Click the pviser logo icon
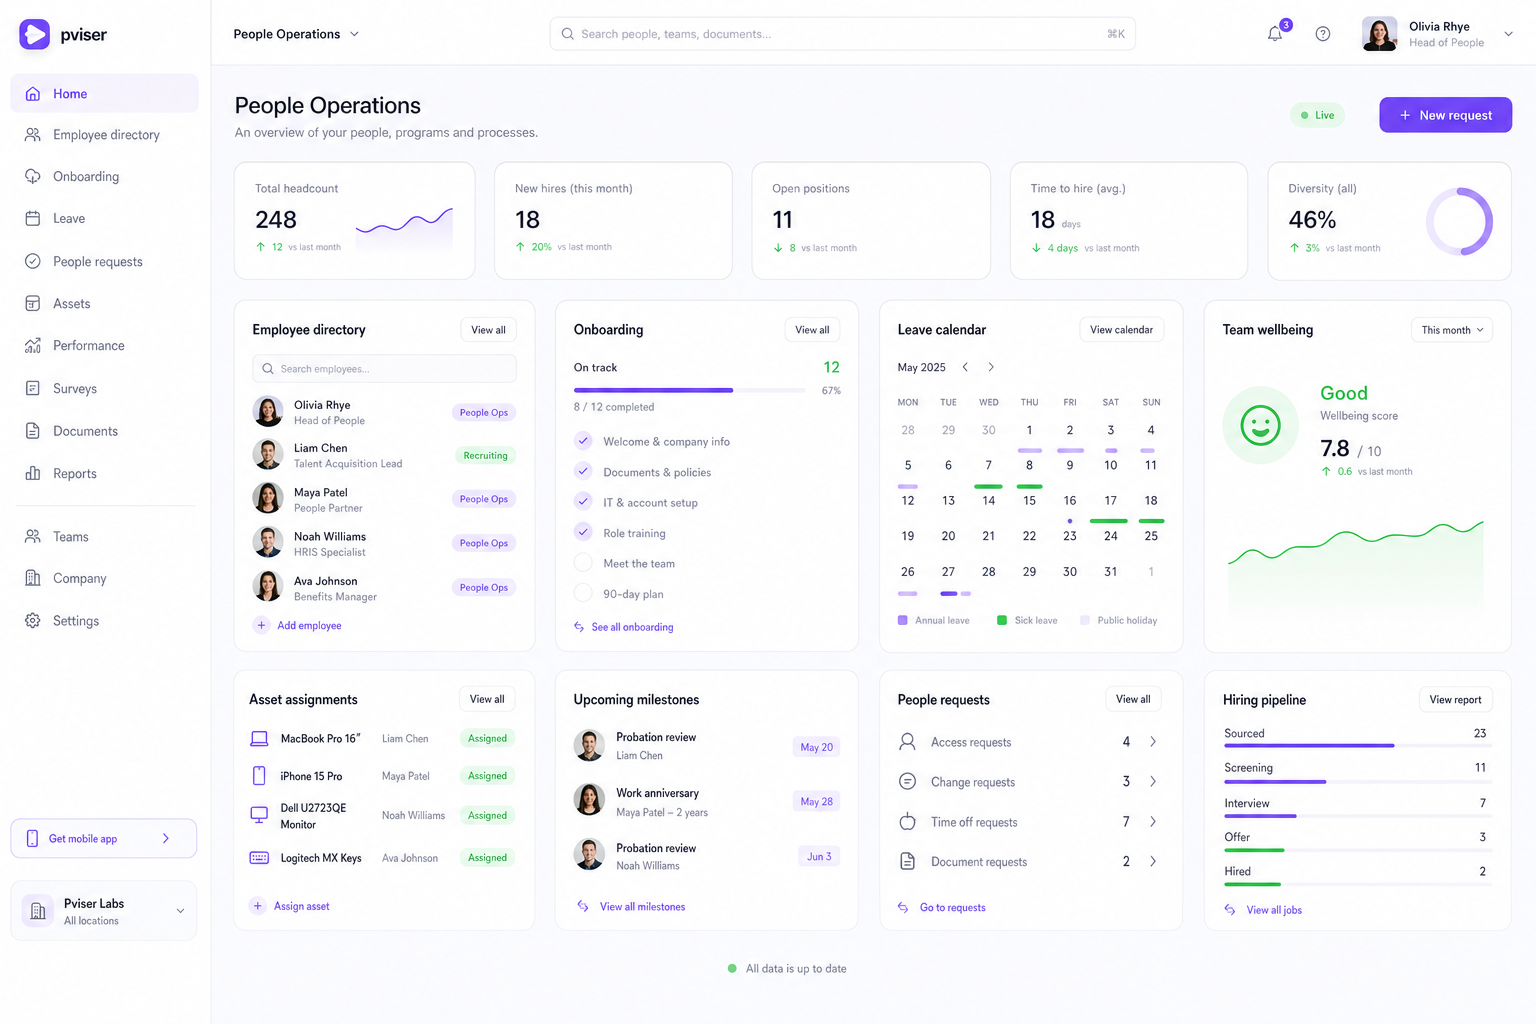The width and height of the screenshot is (1536, 1024). (34, 34)
